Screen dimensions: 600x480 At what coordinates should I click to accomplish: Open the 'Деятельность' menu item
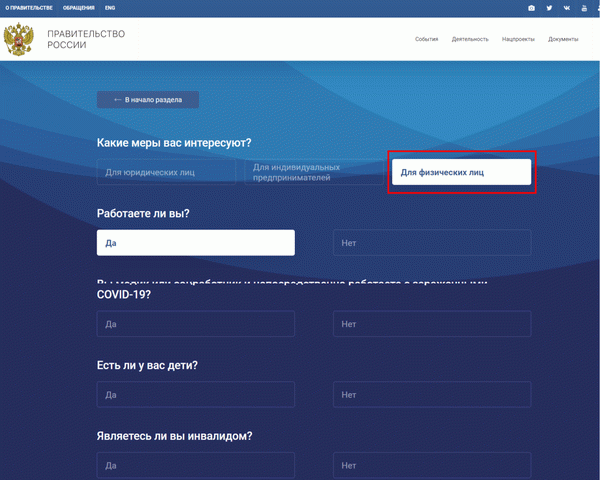coord(469,39)
